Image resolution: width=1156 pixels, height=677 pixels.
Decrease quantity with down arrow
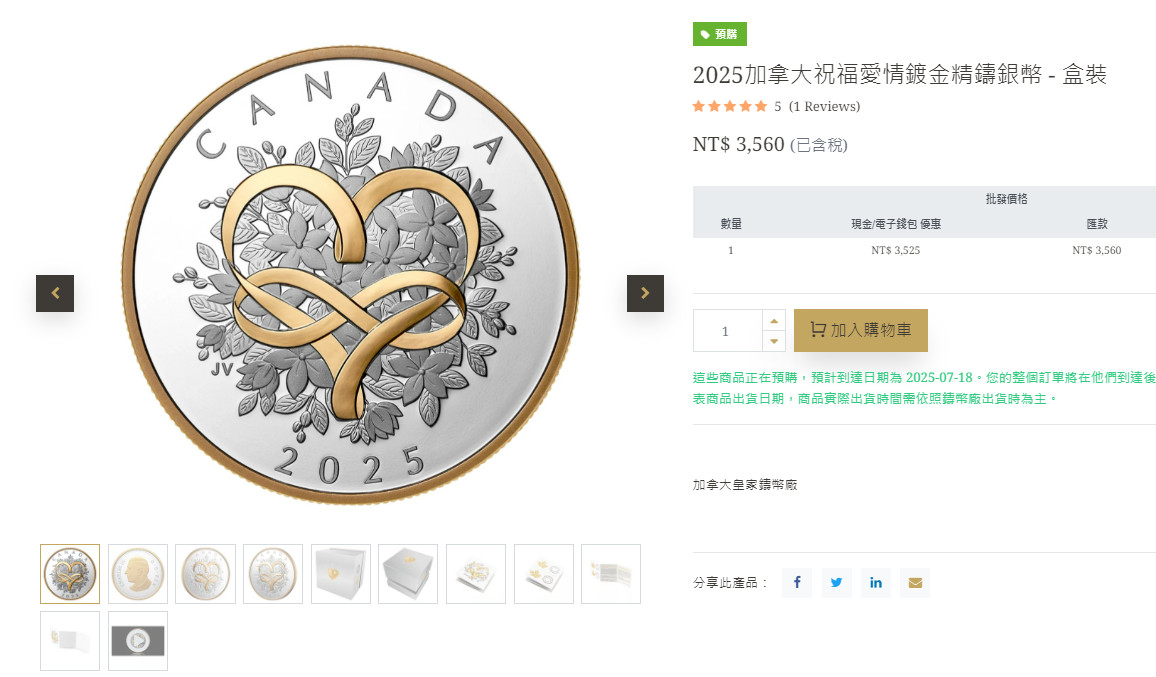click(774, 341)
